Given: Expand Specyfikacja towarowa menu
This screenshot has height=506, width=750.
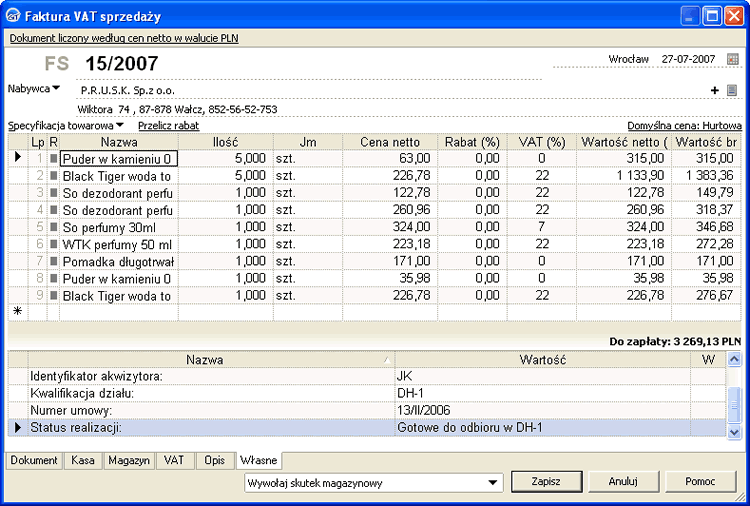Looking at the screenshot, I should (66, 126).
